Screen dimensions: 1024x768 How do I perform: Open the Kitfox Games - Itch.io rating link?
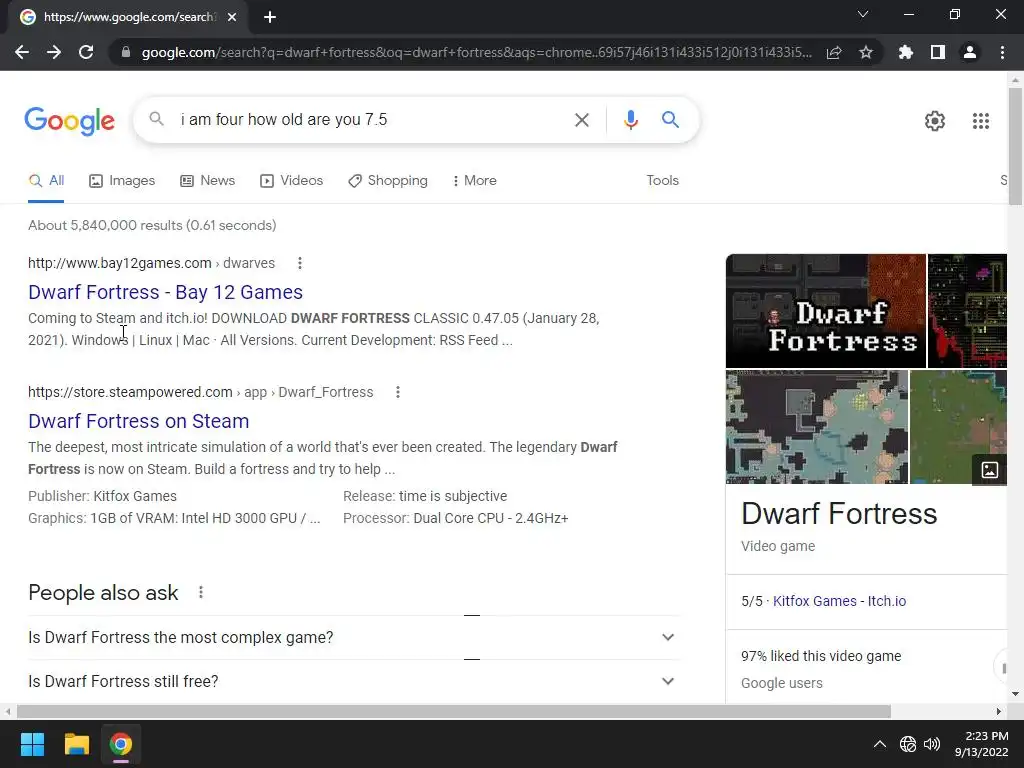coord(839,601)
